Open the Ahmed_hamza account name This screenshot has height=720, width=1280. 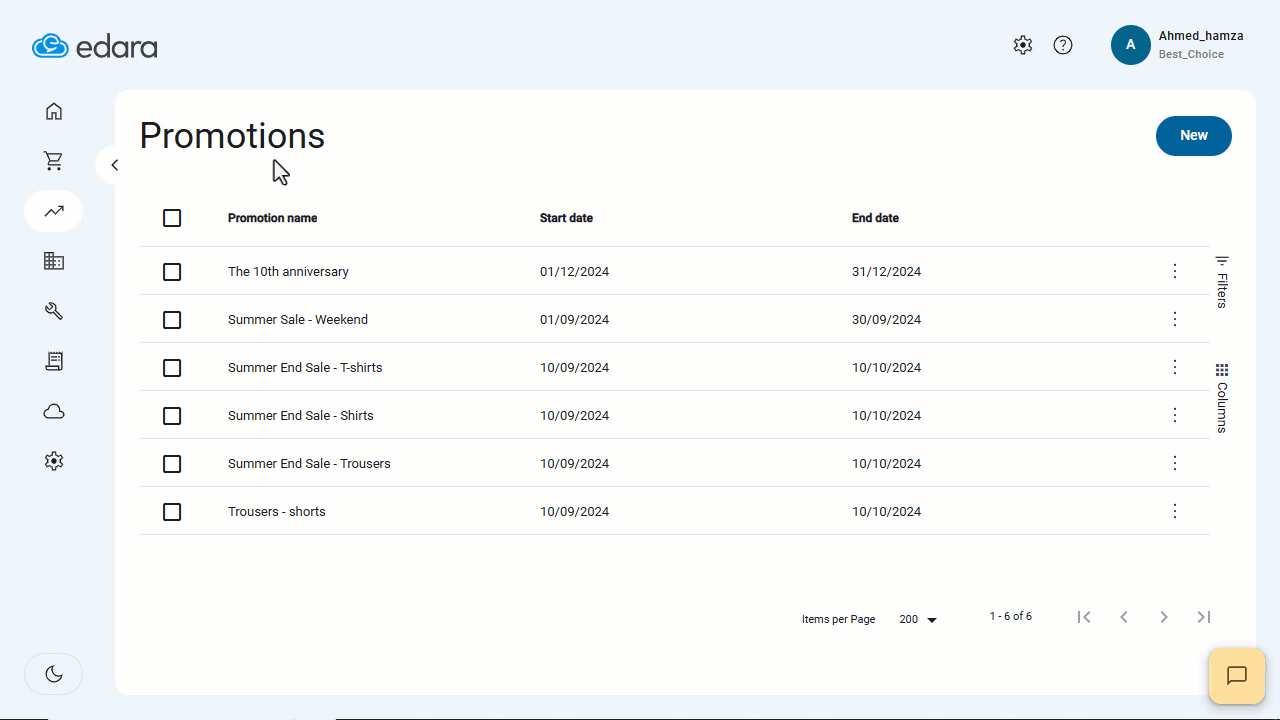(x=1201, y=36)
